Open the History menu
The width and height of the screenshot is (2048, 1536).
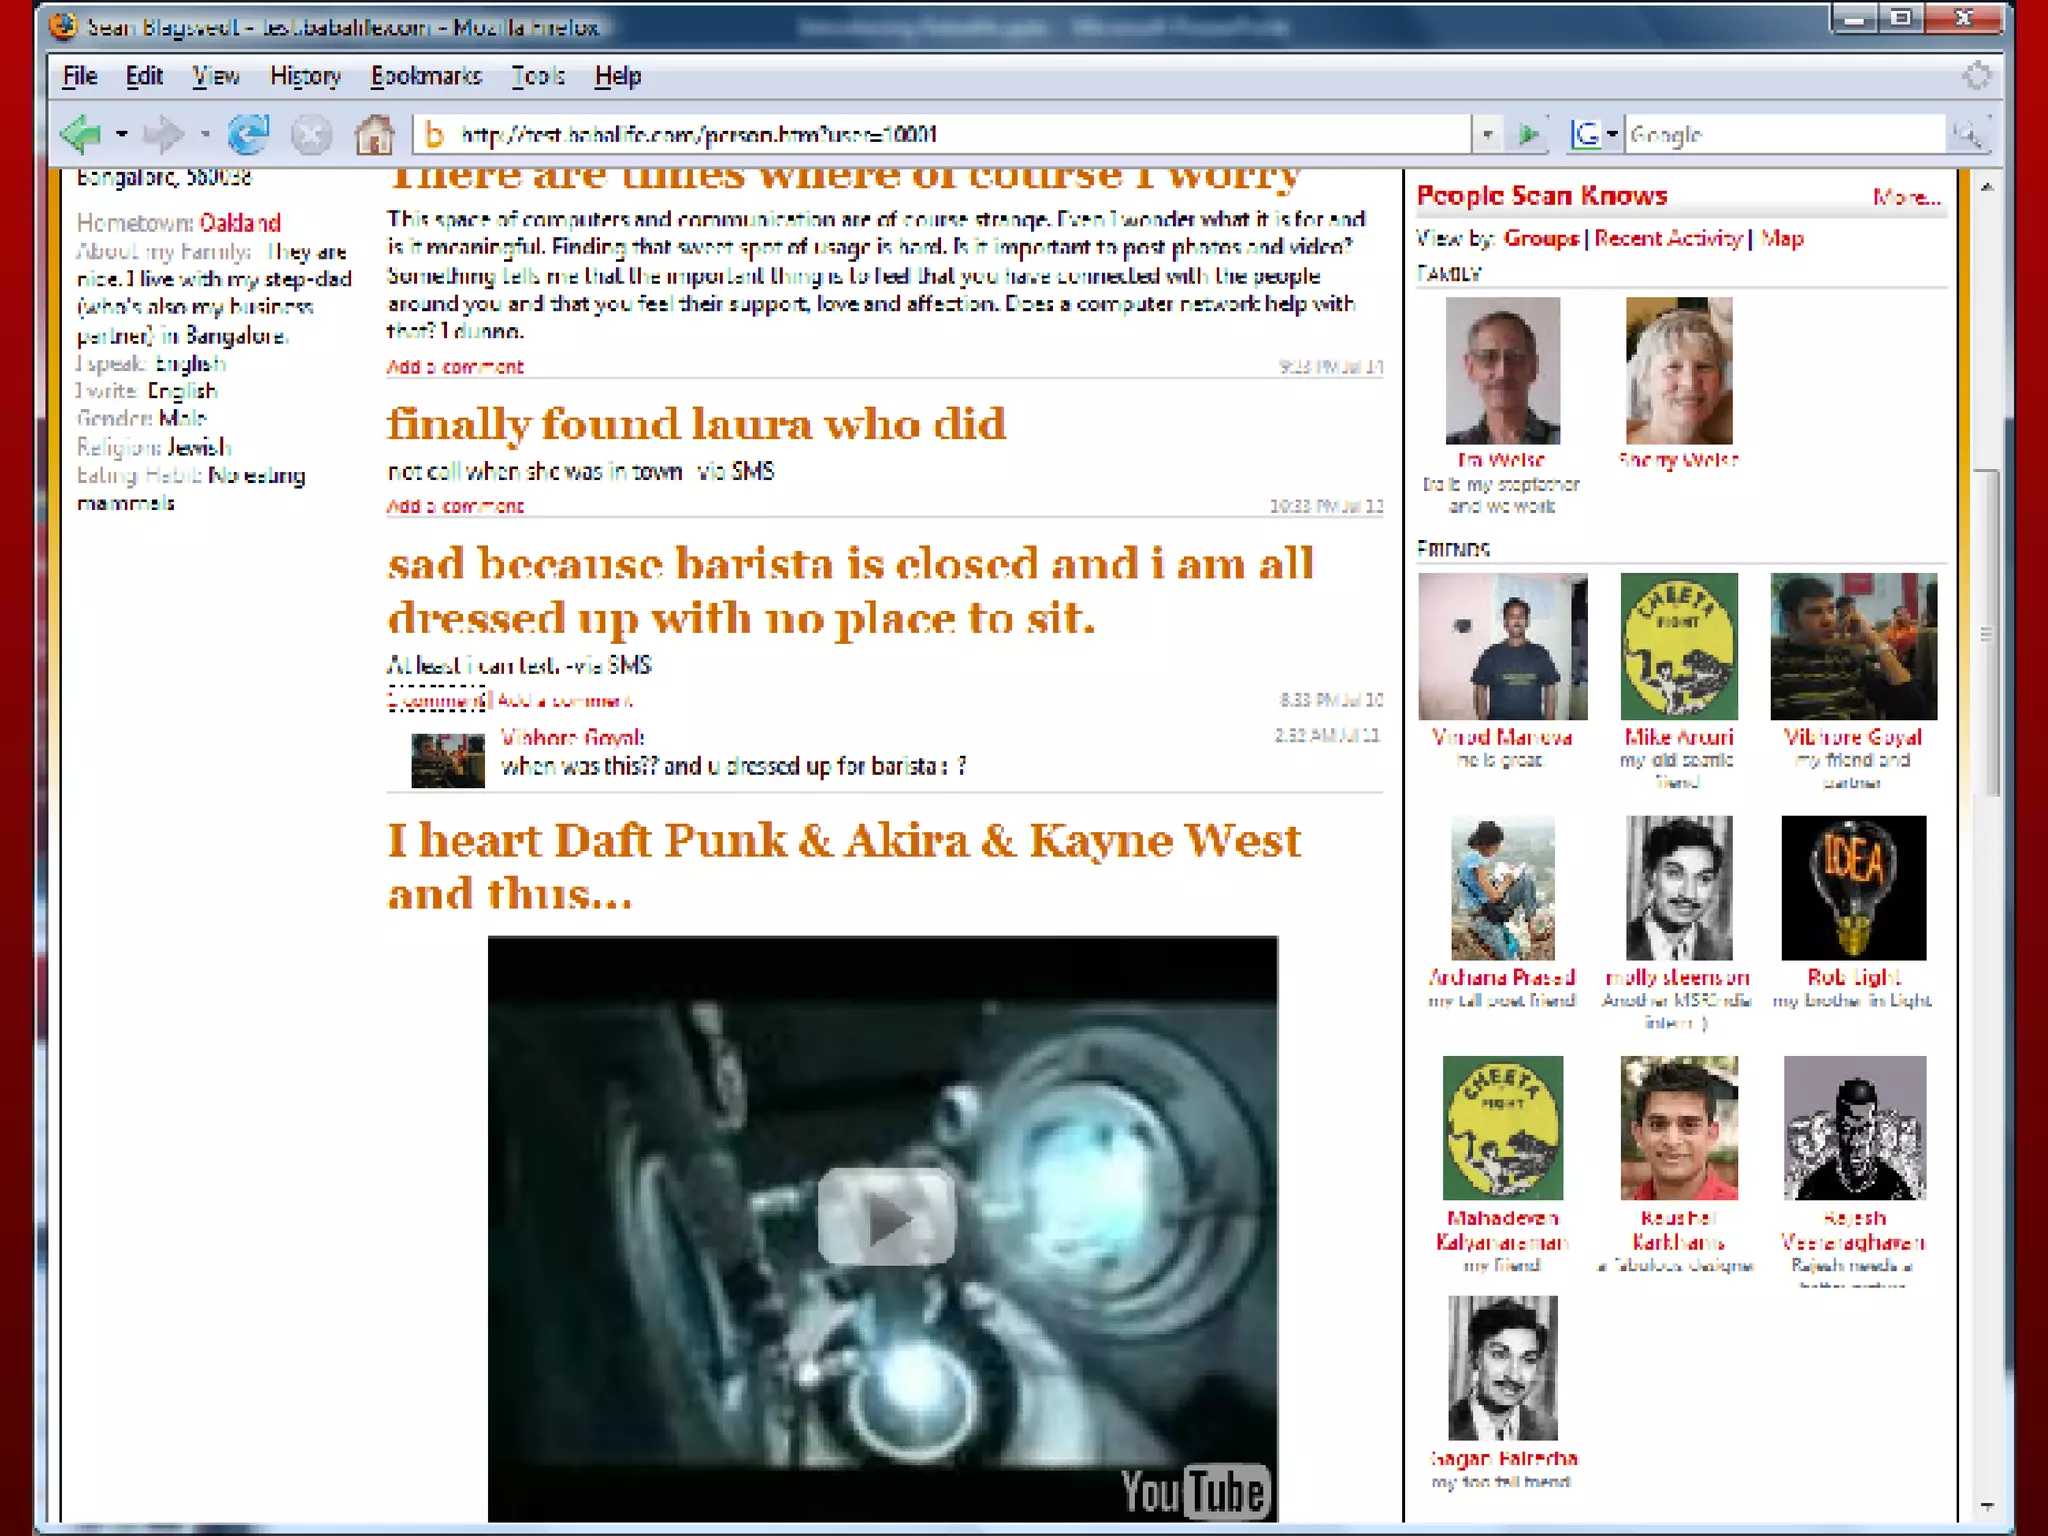(x=305, y=76)
